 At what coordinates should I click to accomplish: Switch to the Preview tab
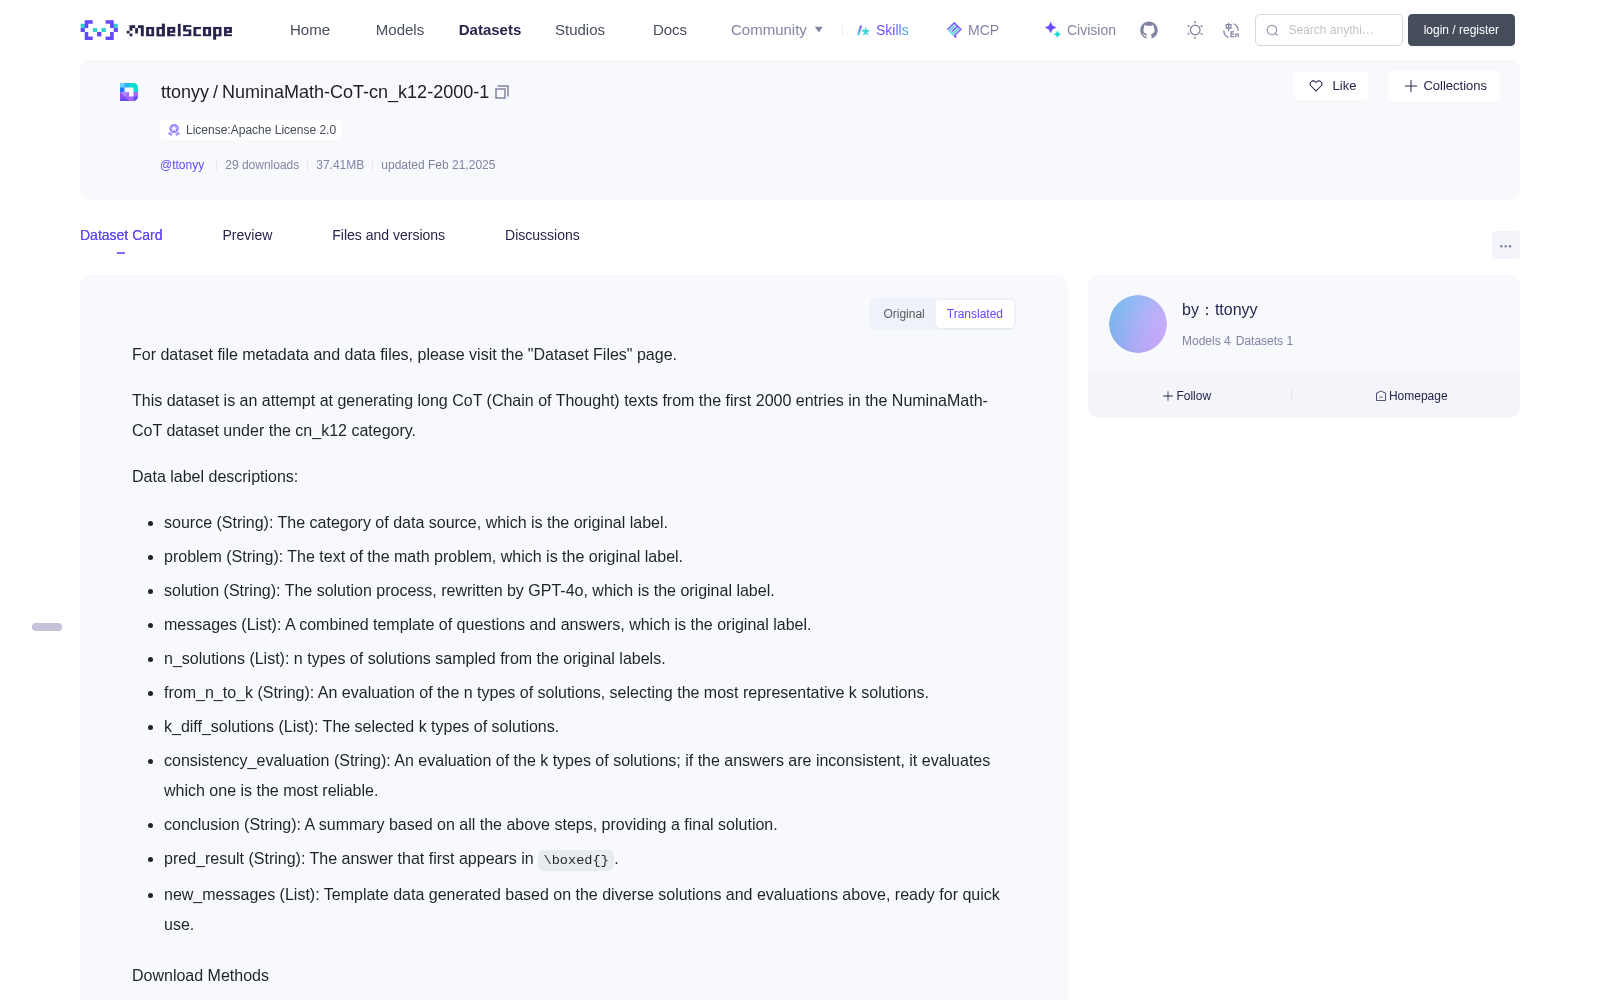click(247, 235)
